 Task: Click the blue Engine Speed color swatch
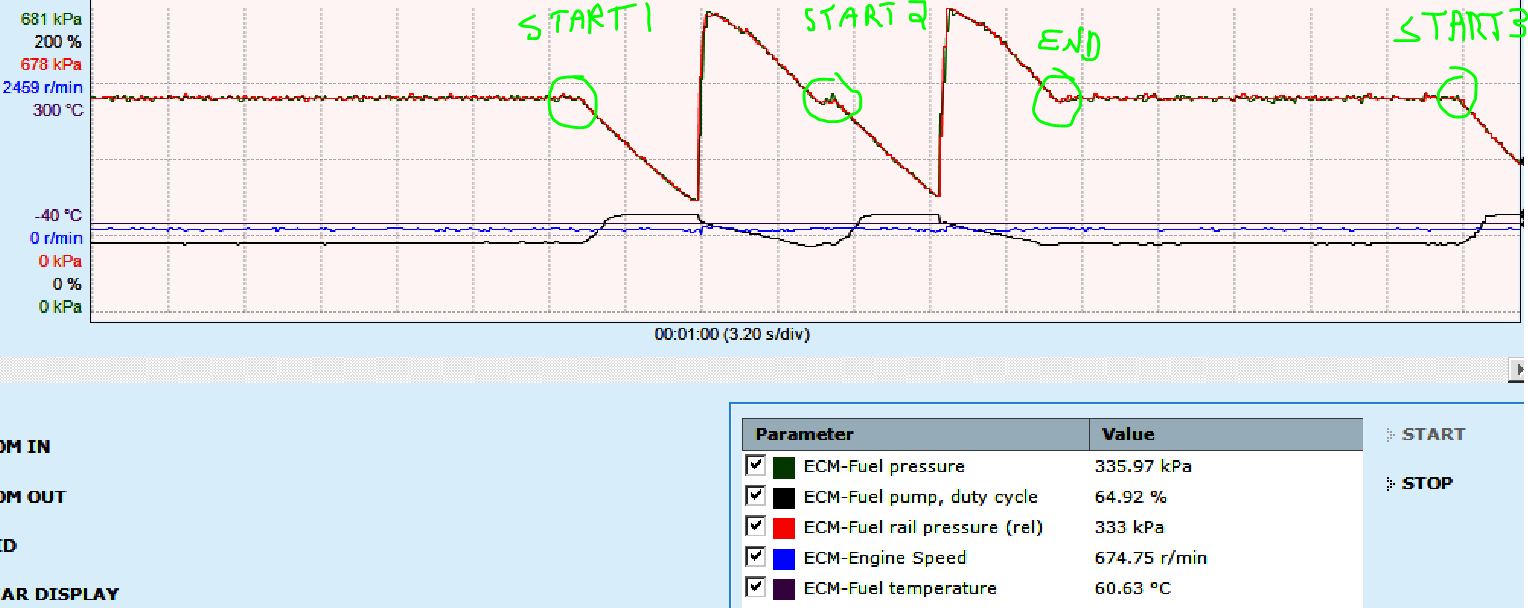tap(784, 558)
